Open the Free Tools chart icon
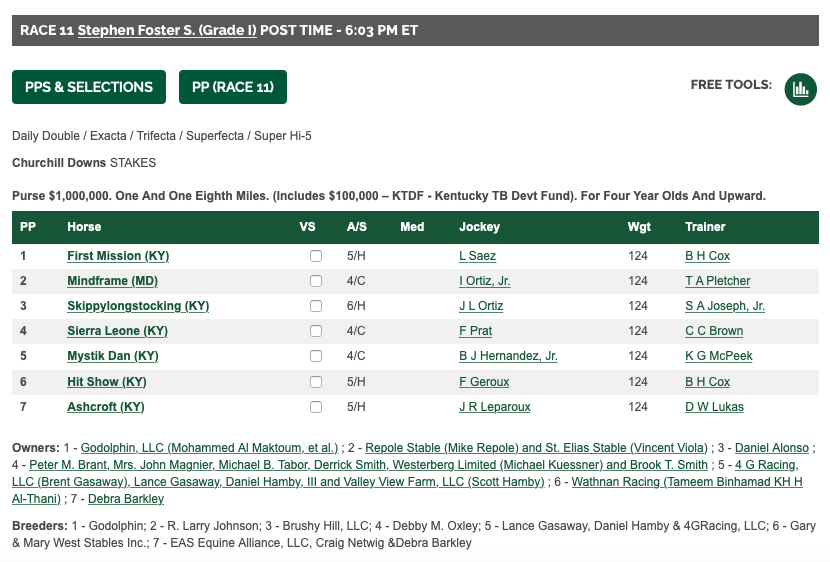 click(800, 89)
